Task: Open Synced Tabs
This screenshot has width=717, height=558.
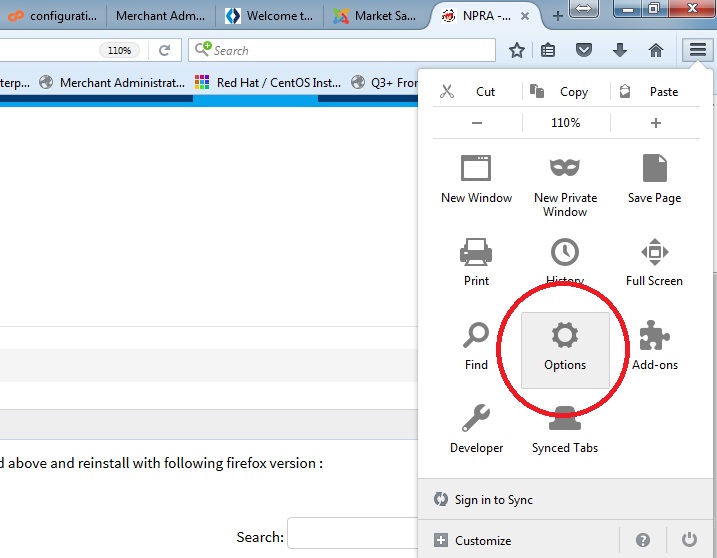Action: point(565,419)
